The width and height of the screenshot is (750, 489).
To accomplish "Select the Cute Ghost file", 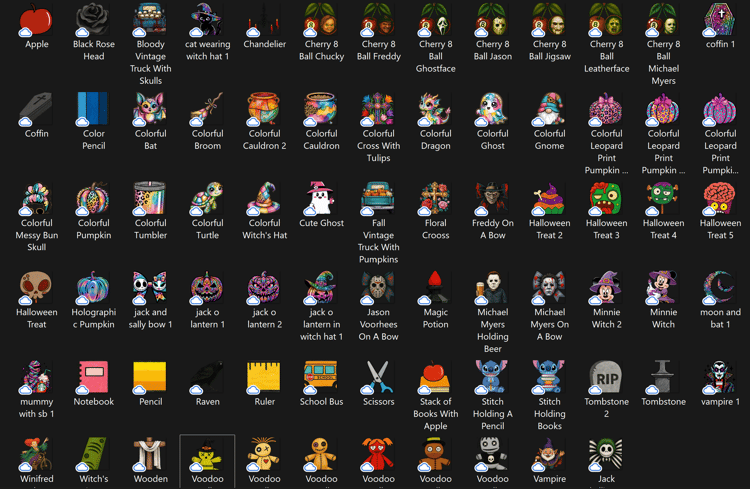I will coord(321,199).
